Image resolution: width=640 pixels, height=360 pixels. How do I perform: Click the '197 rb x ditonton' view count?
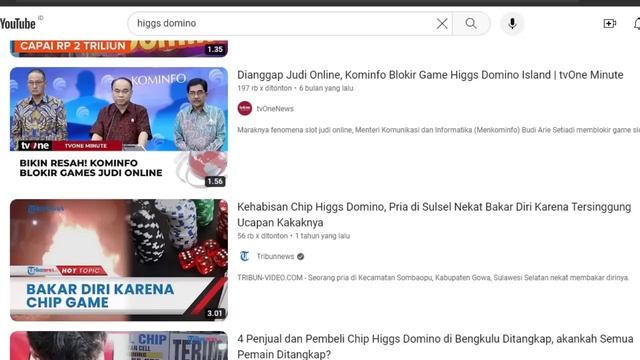pyautogui.click(x=264, y=88)
